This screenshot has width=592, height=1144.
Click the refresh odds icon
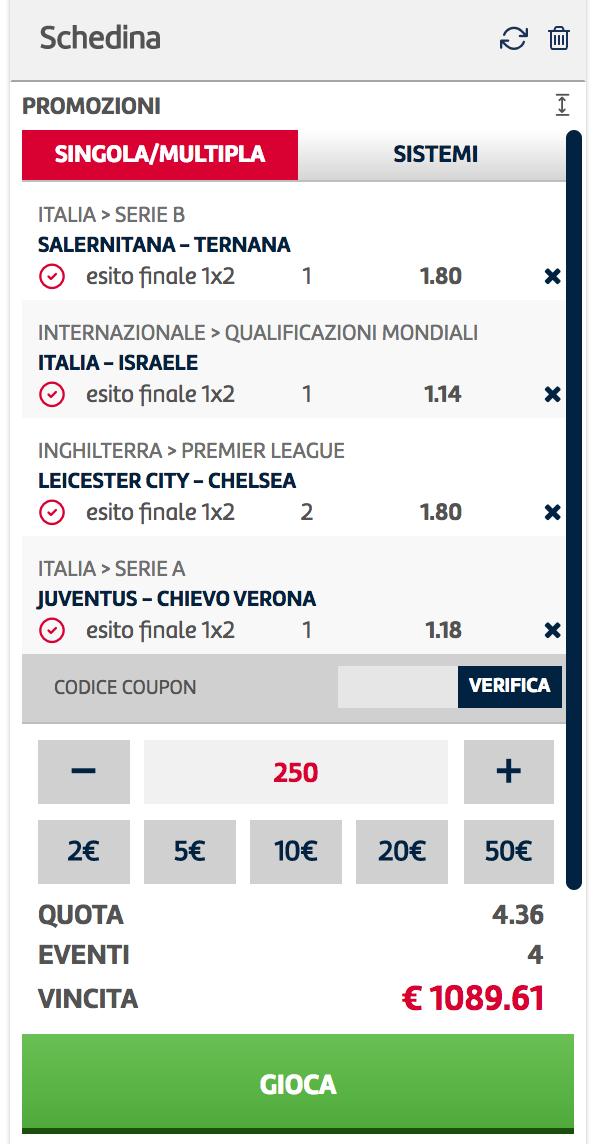pos(513,39)
